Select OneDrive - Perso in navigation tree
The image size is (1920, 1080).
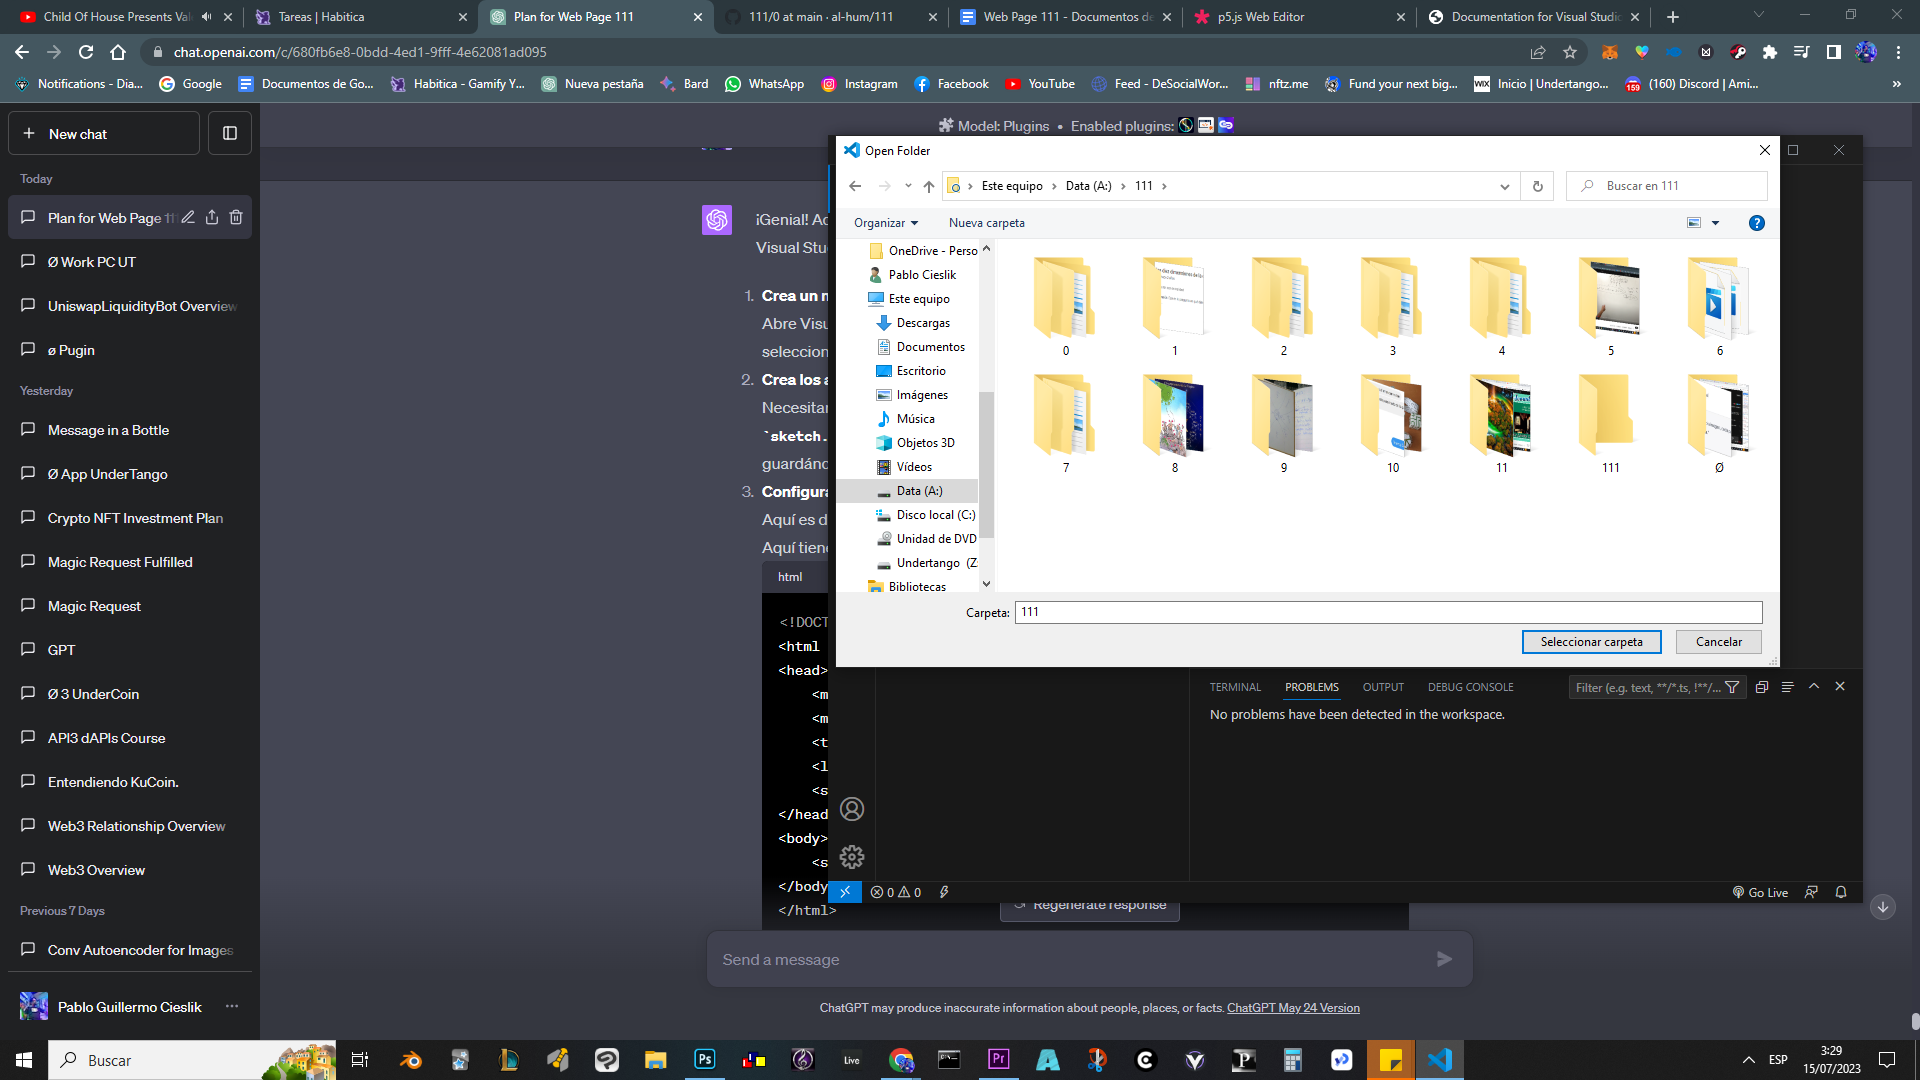[932, 251]
